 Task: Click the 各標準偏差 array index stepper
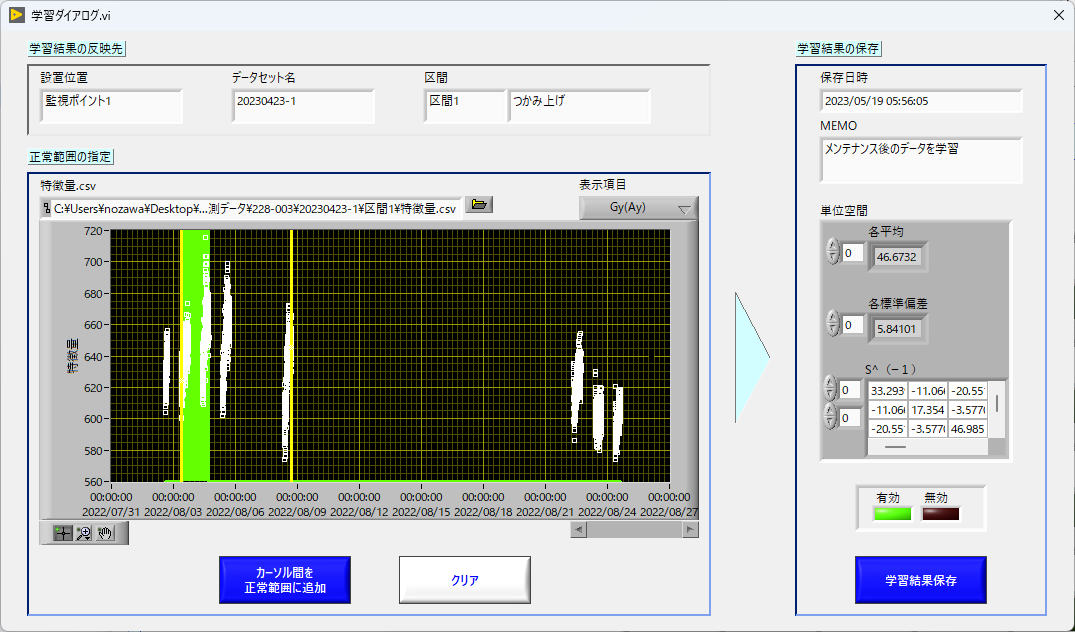point(832,323)
